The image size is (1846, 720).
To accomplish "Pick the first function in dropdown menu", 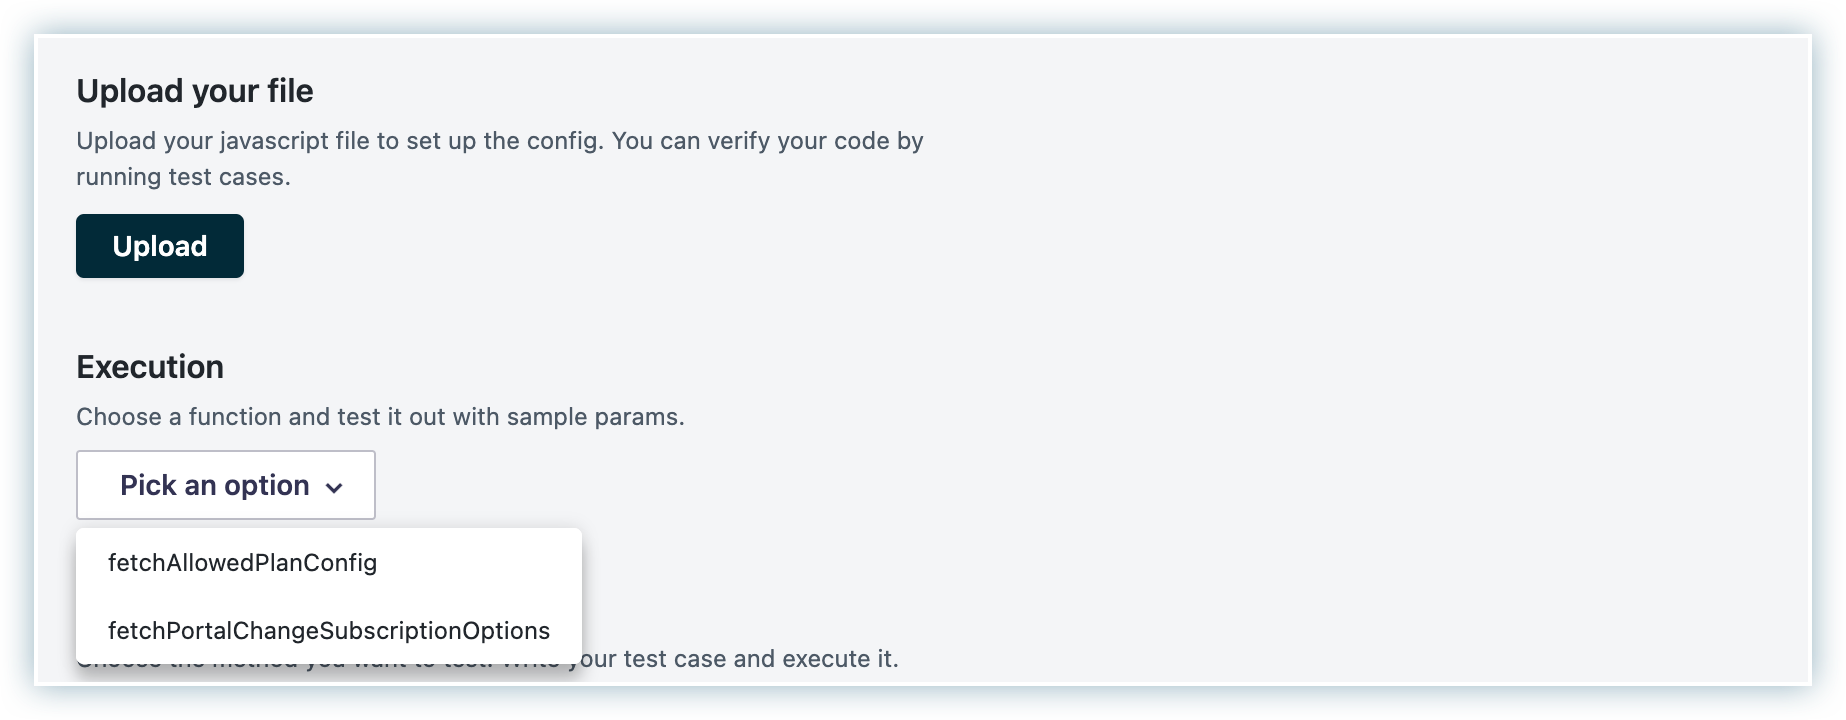I will point(242,563).
